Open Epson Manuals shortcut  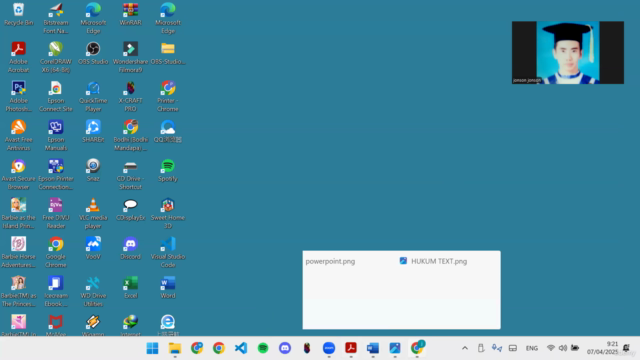tap(56, 136)
